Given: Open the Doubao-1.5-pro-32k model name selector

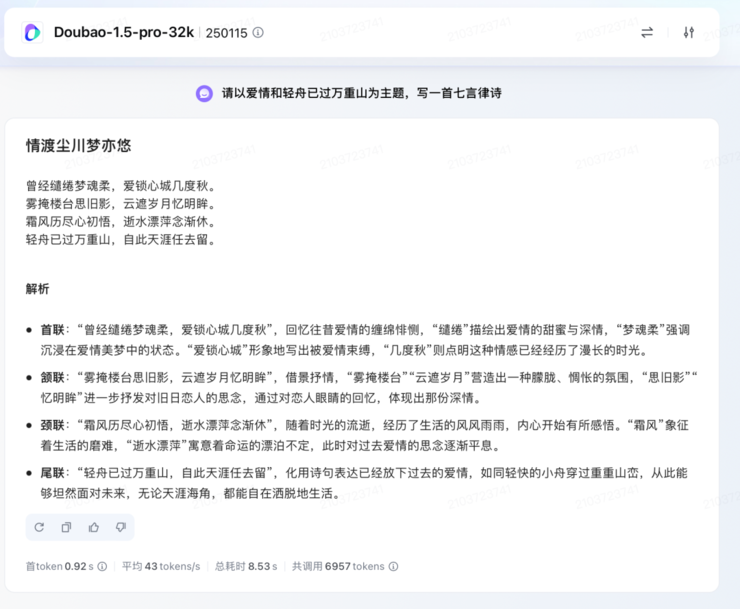Looking at the screenshot, I should (x=124, y=32).
